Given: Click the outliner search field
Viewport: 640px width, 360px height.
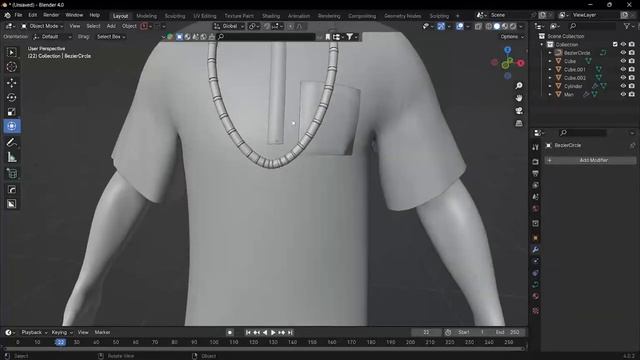Looking at the screenshot, I should [592, 26].
